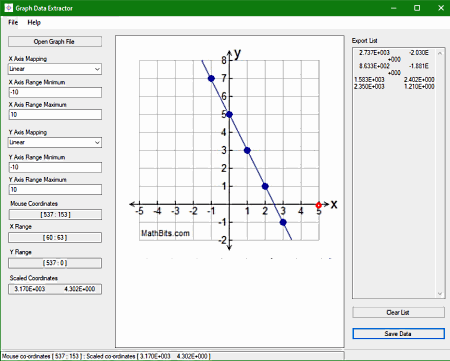Screen dimensions: 450x361
Task: Click the Export List scroll up arrow
Action: click(440, 53)
